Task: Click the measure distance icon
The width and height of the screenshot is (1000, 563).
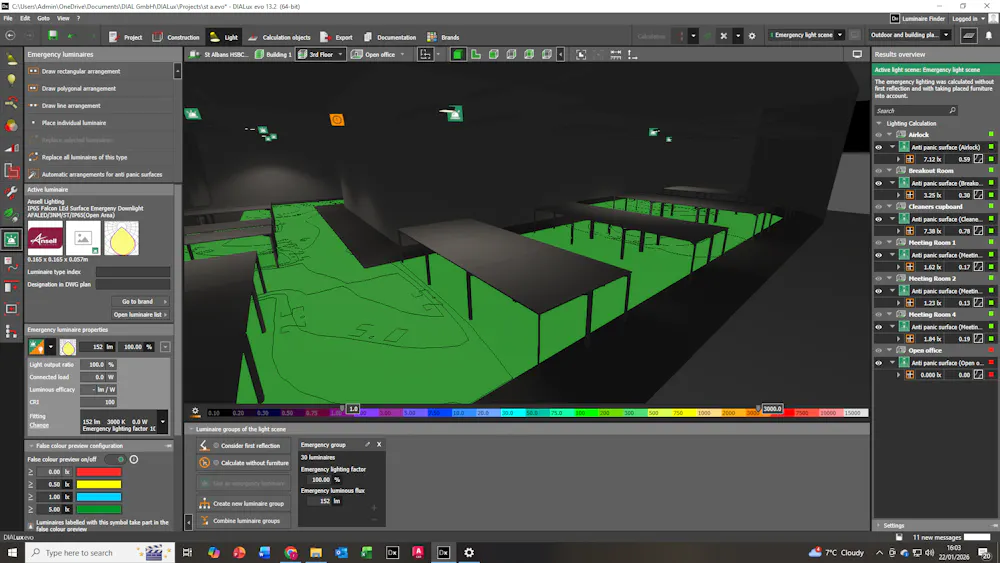Action: 615,55
